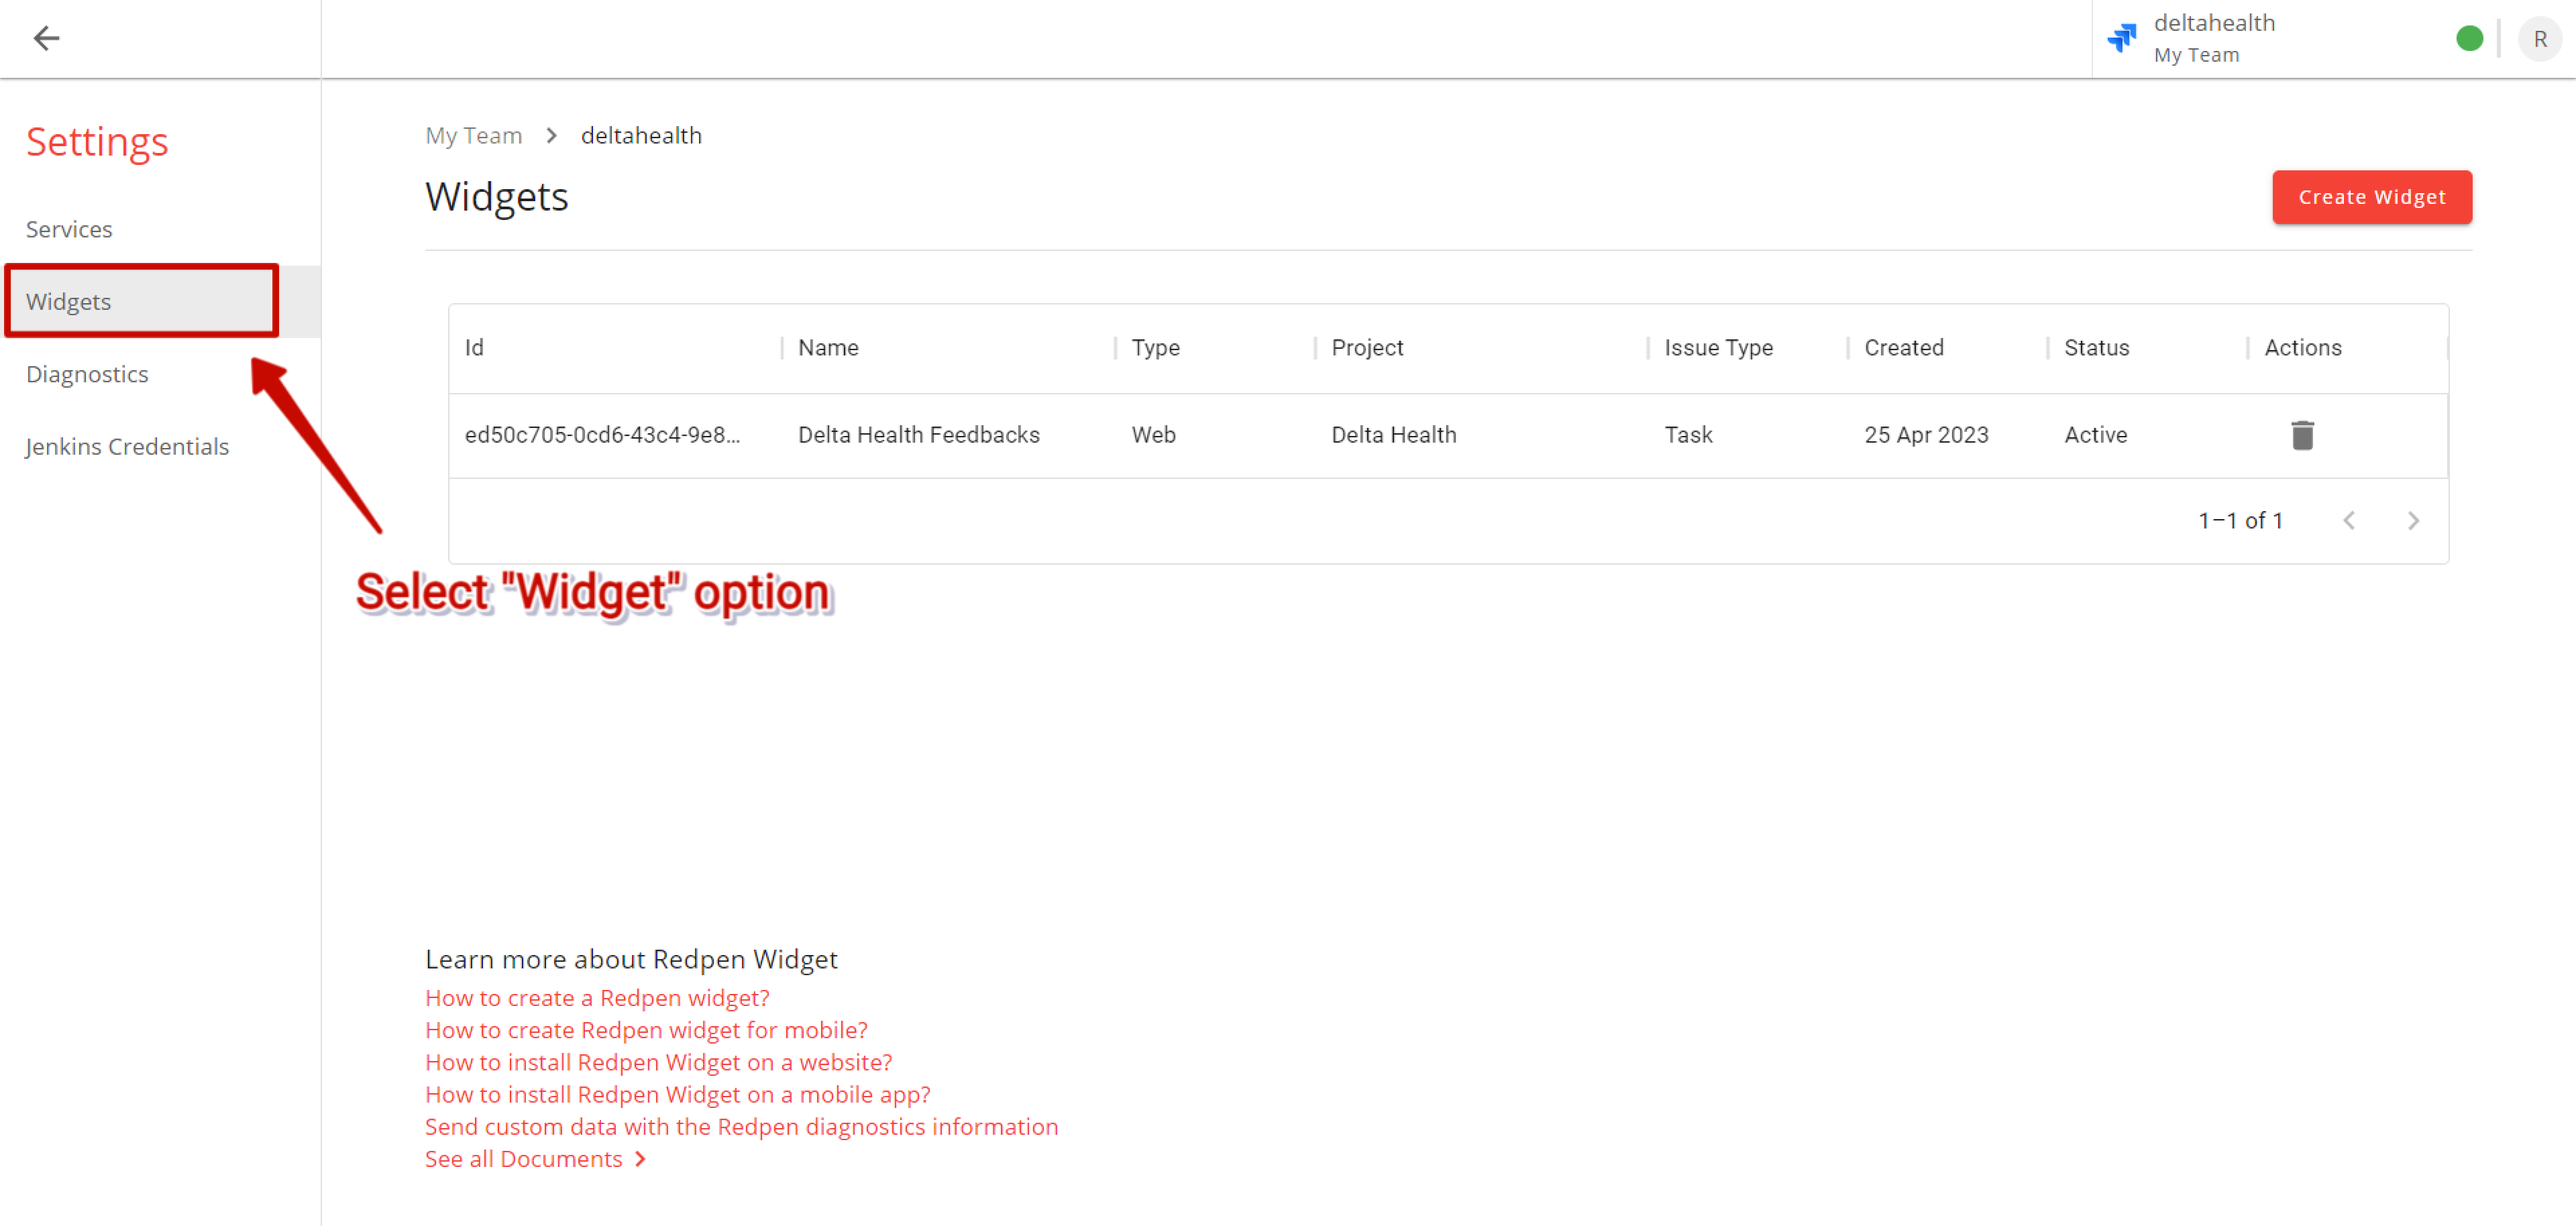The width and height of the screenshot is (2576, 1226).
Task: Click the Delta Health project cell
Action: click(x=1393, y=435)
